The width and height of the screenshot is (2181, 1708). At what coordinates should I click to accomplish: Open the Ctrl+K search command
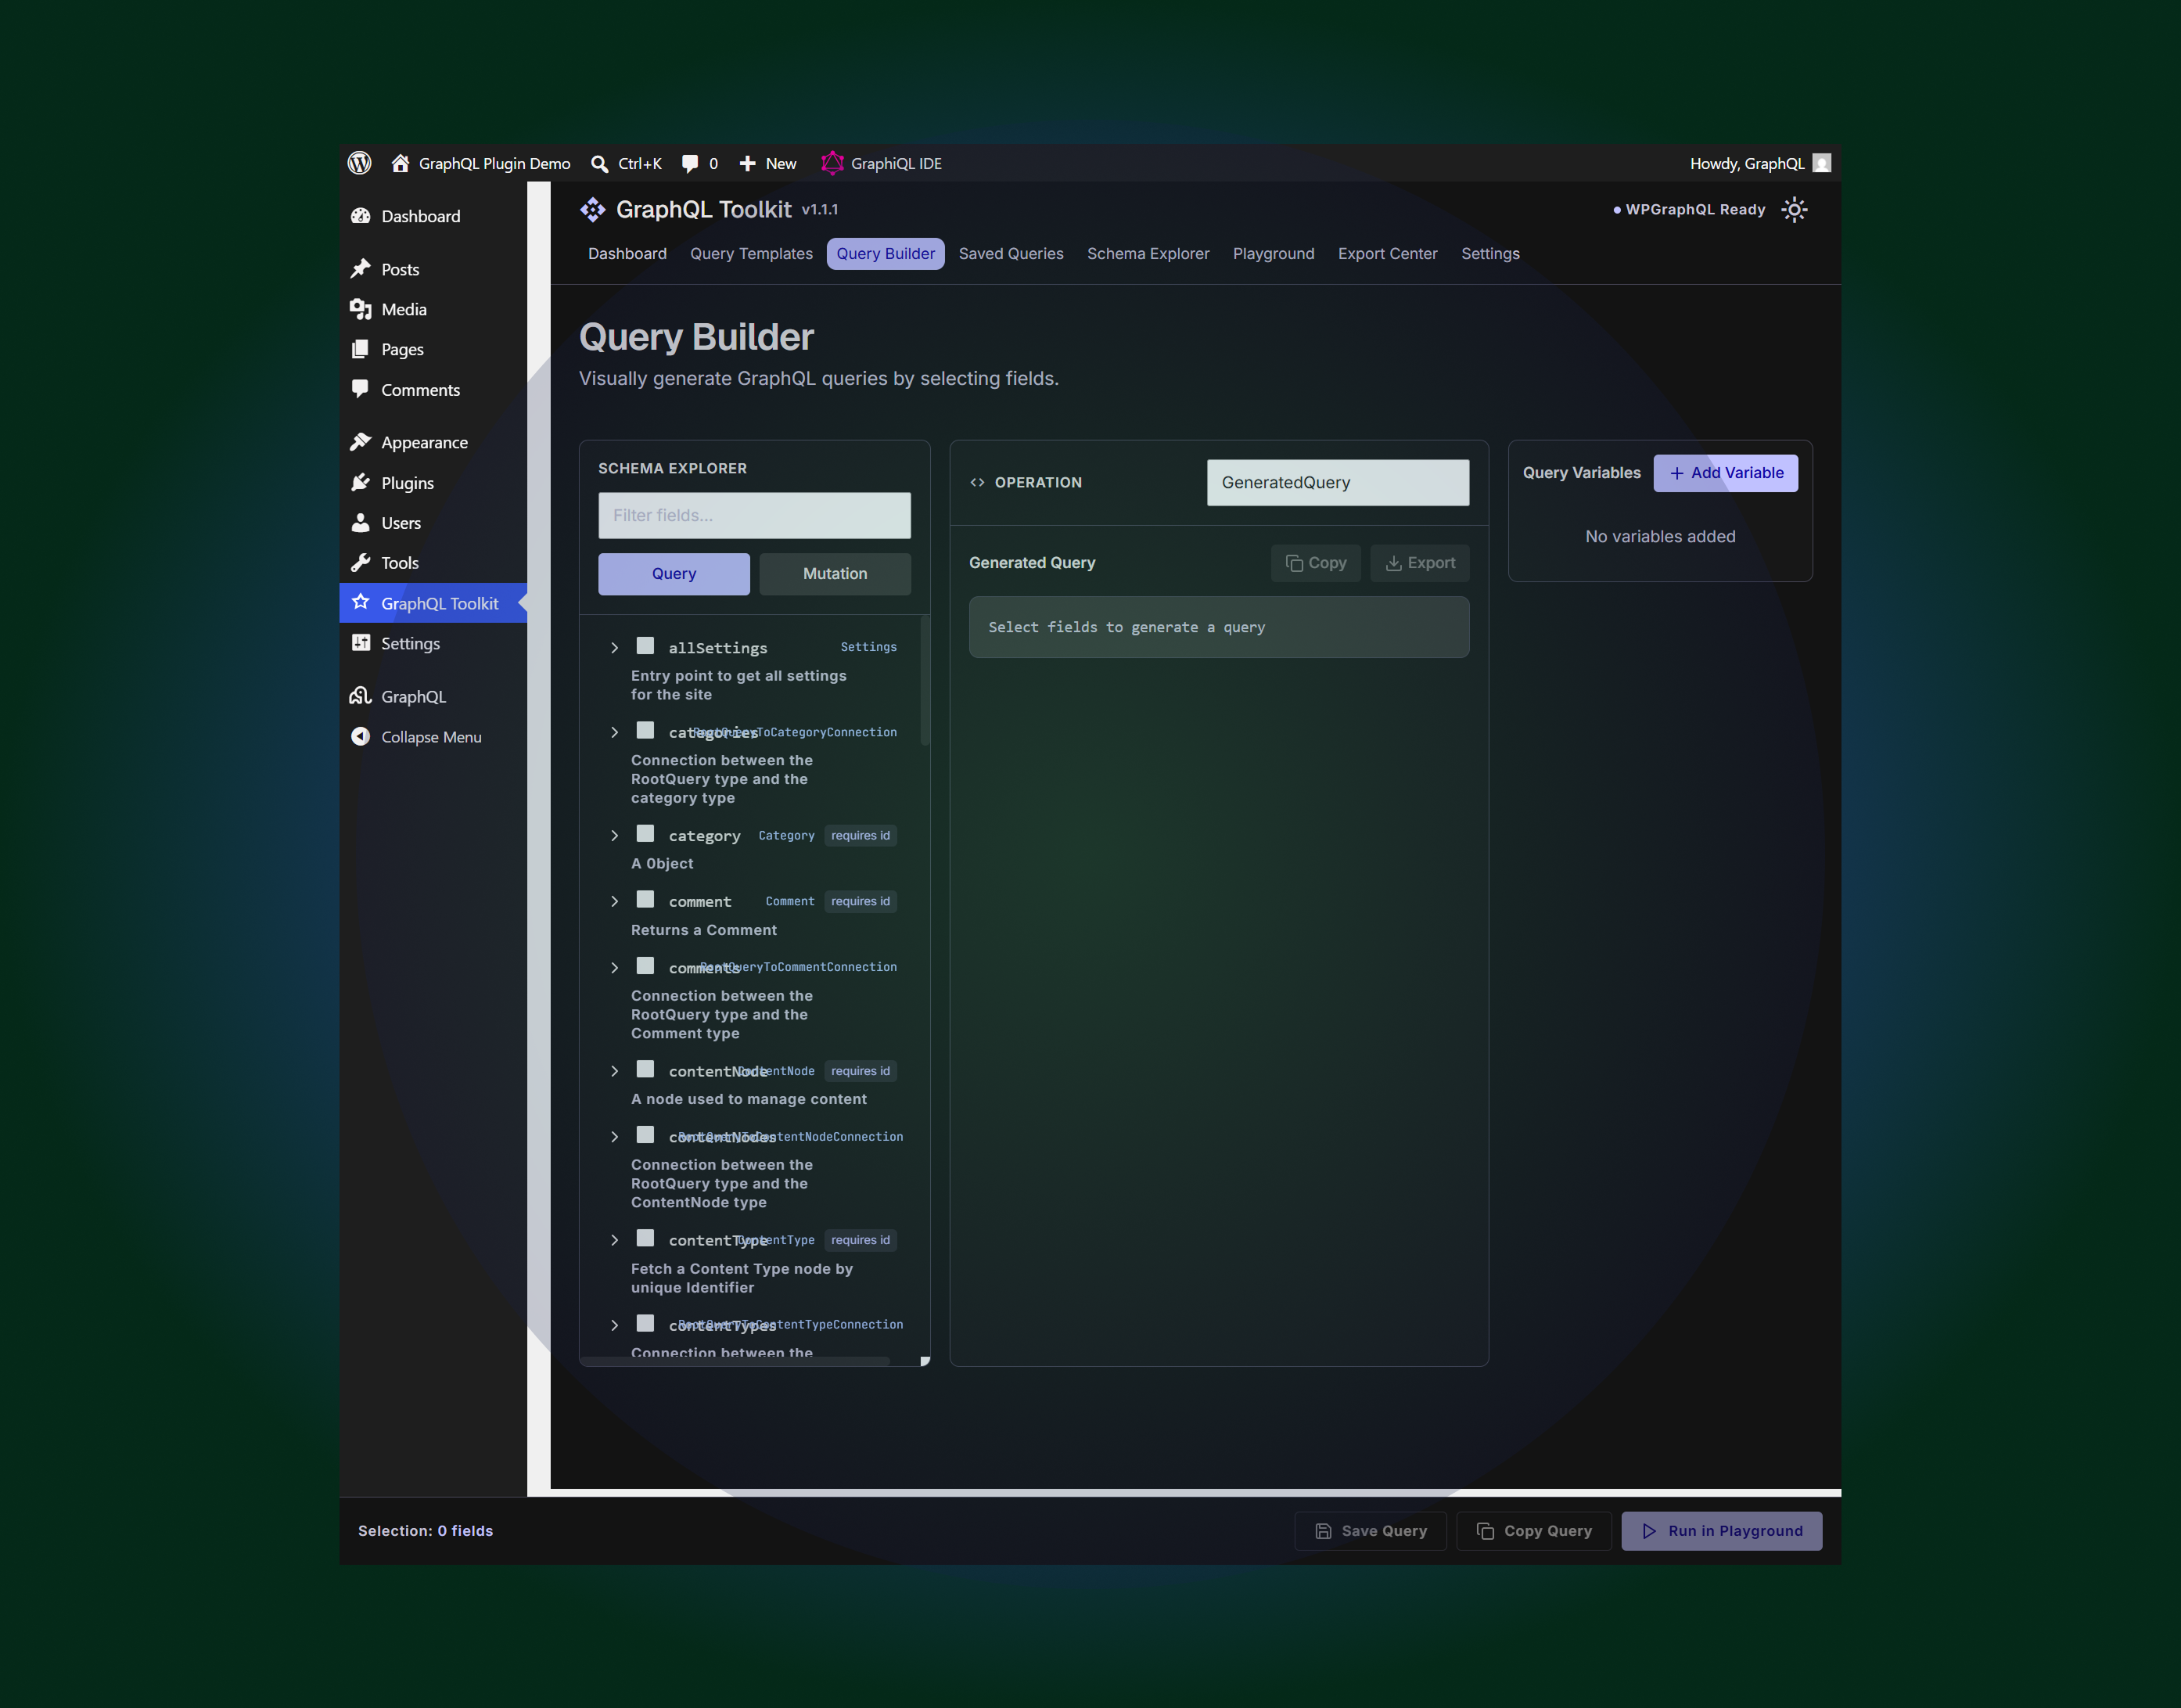(x=626, y=163)
